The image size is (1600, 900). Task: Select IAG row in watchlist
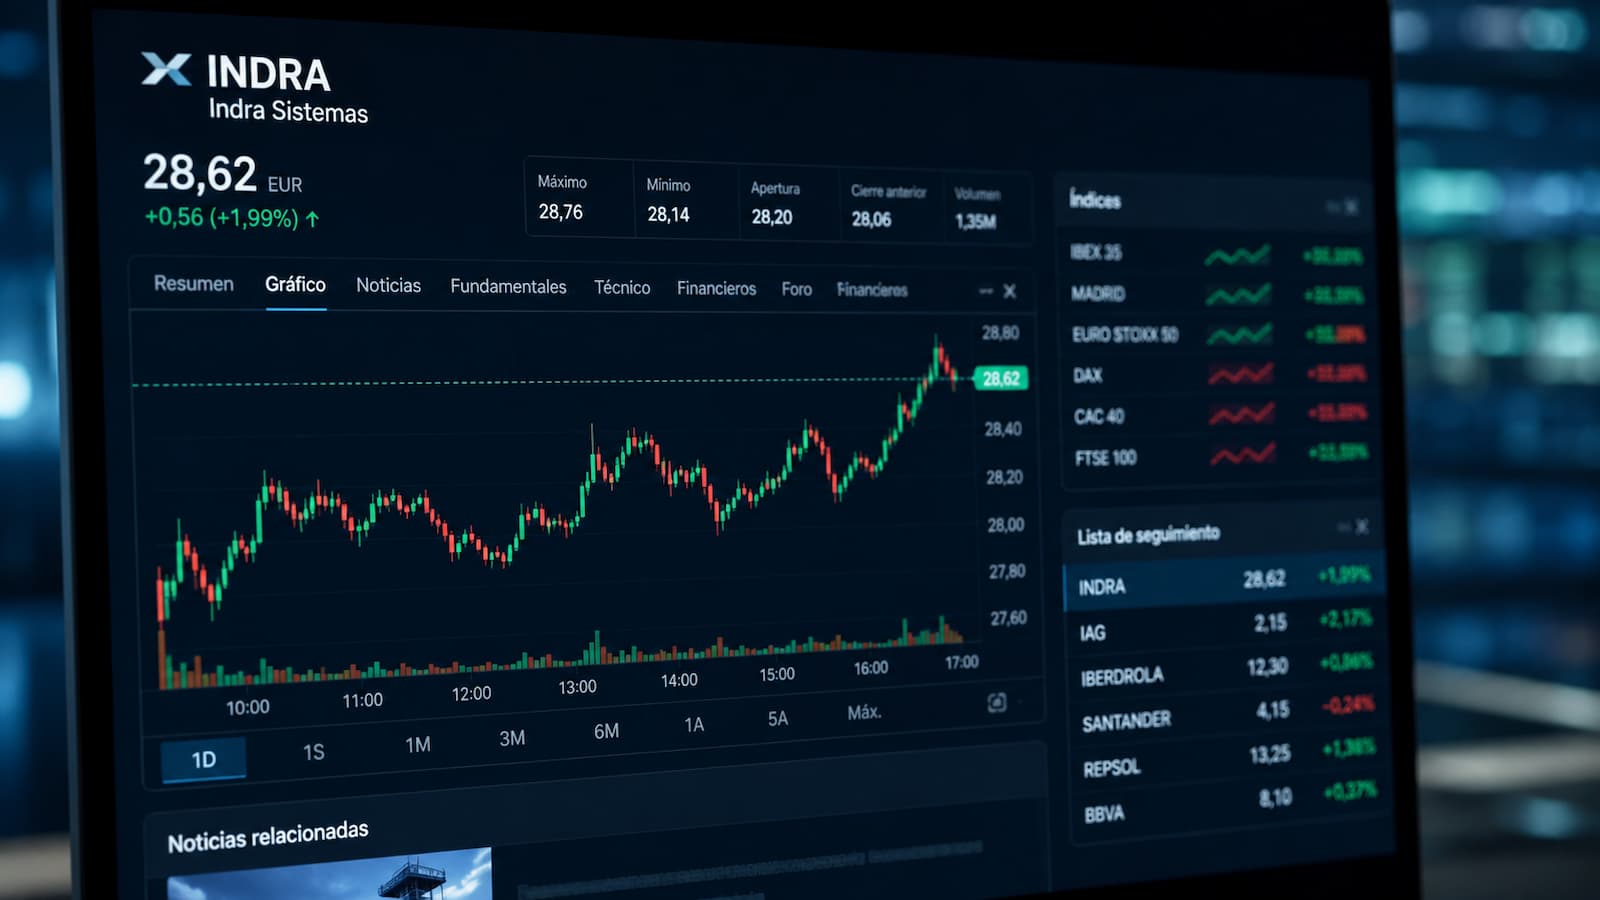(x=1225, y=627)
